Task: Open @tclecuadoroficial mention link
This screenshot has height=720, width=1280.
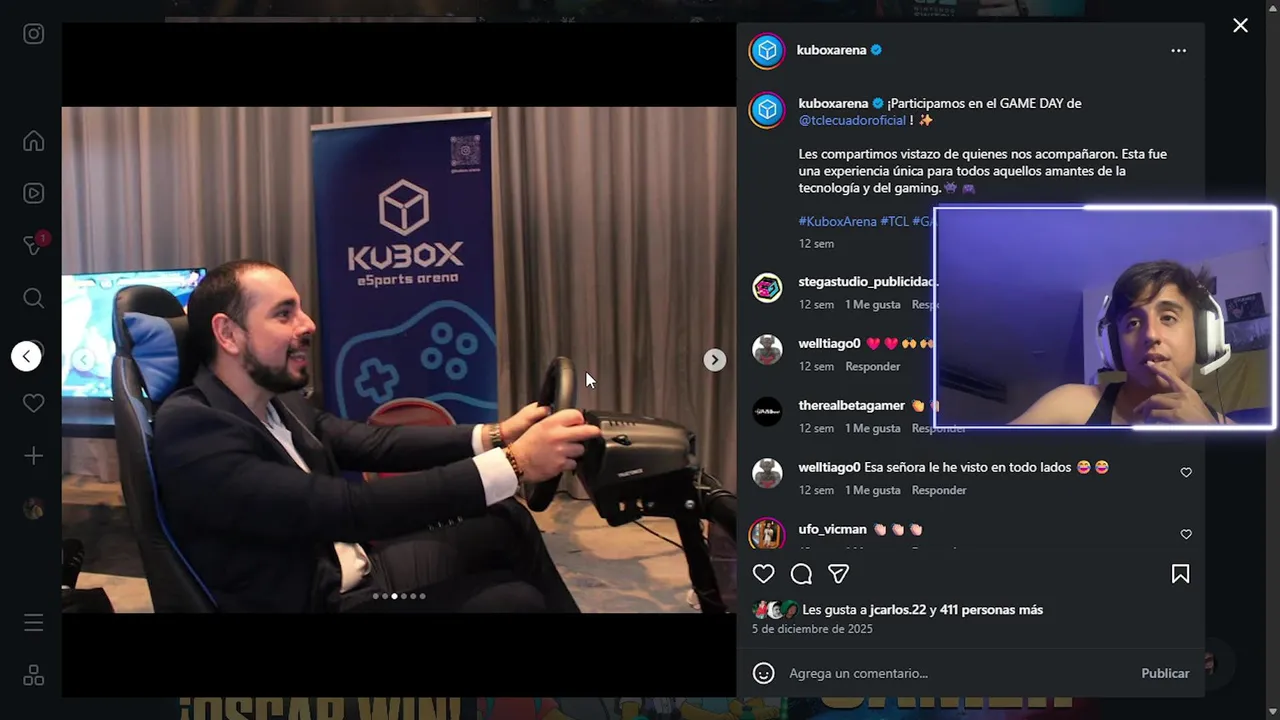Action: [x=852, y=120]
